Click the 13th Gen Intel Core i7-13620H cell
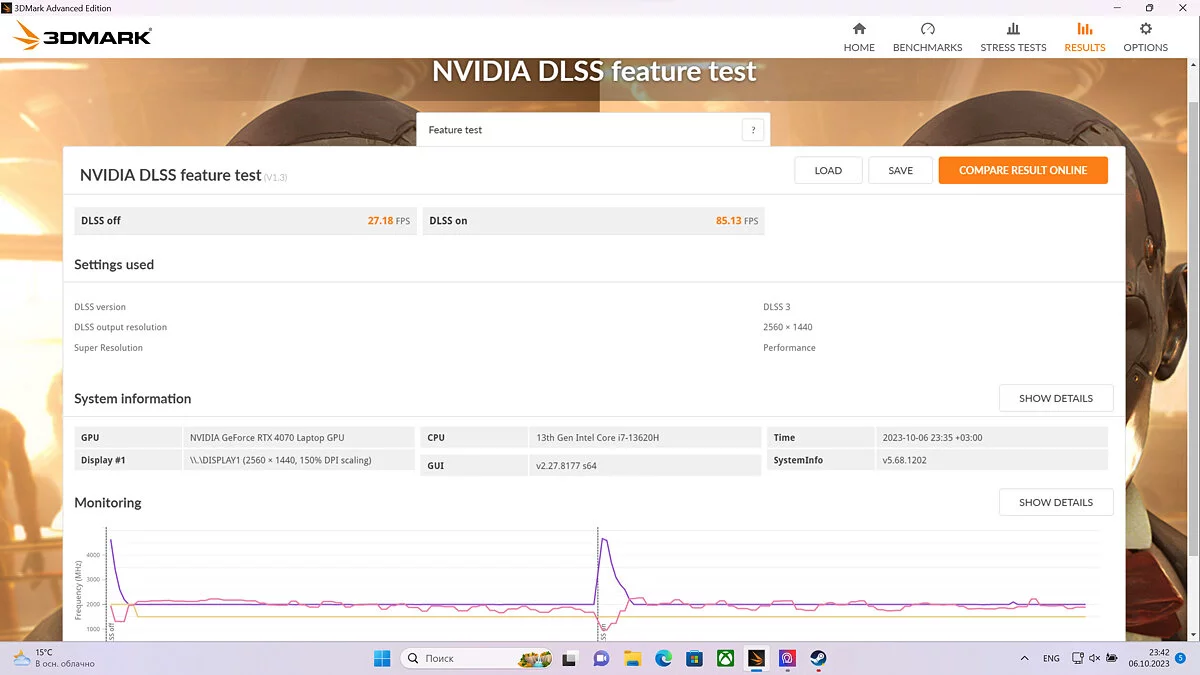The width and height of the screenshot is (1200, 675). tap(645, 437)
